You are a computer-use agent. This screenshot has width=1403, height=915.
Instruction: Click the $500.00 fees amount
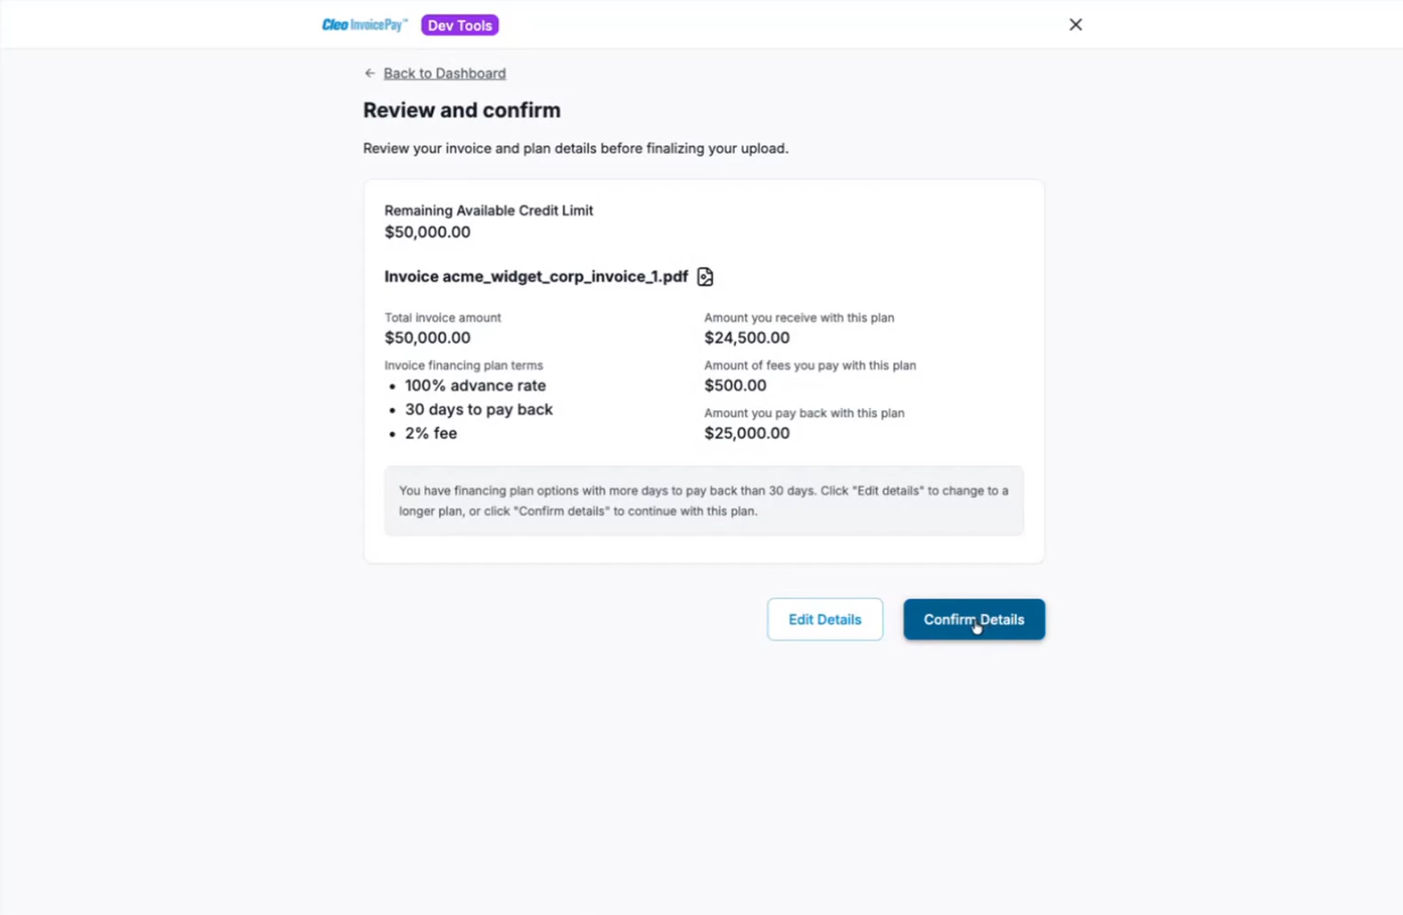[735, 385]
